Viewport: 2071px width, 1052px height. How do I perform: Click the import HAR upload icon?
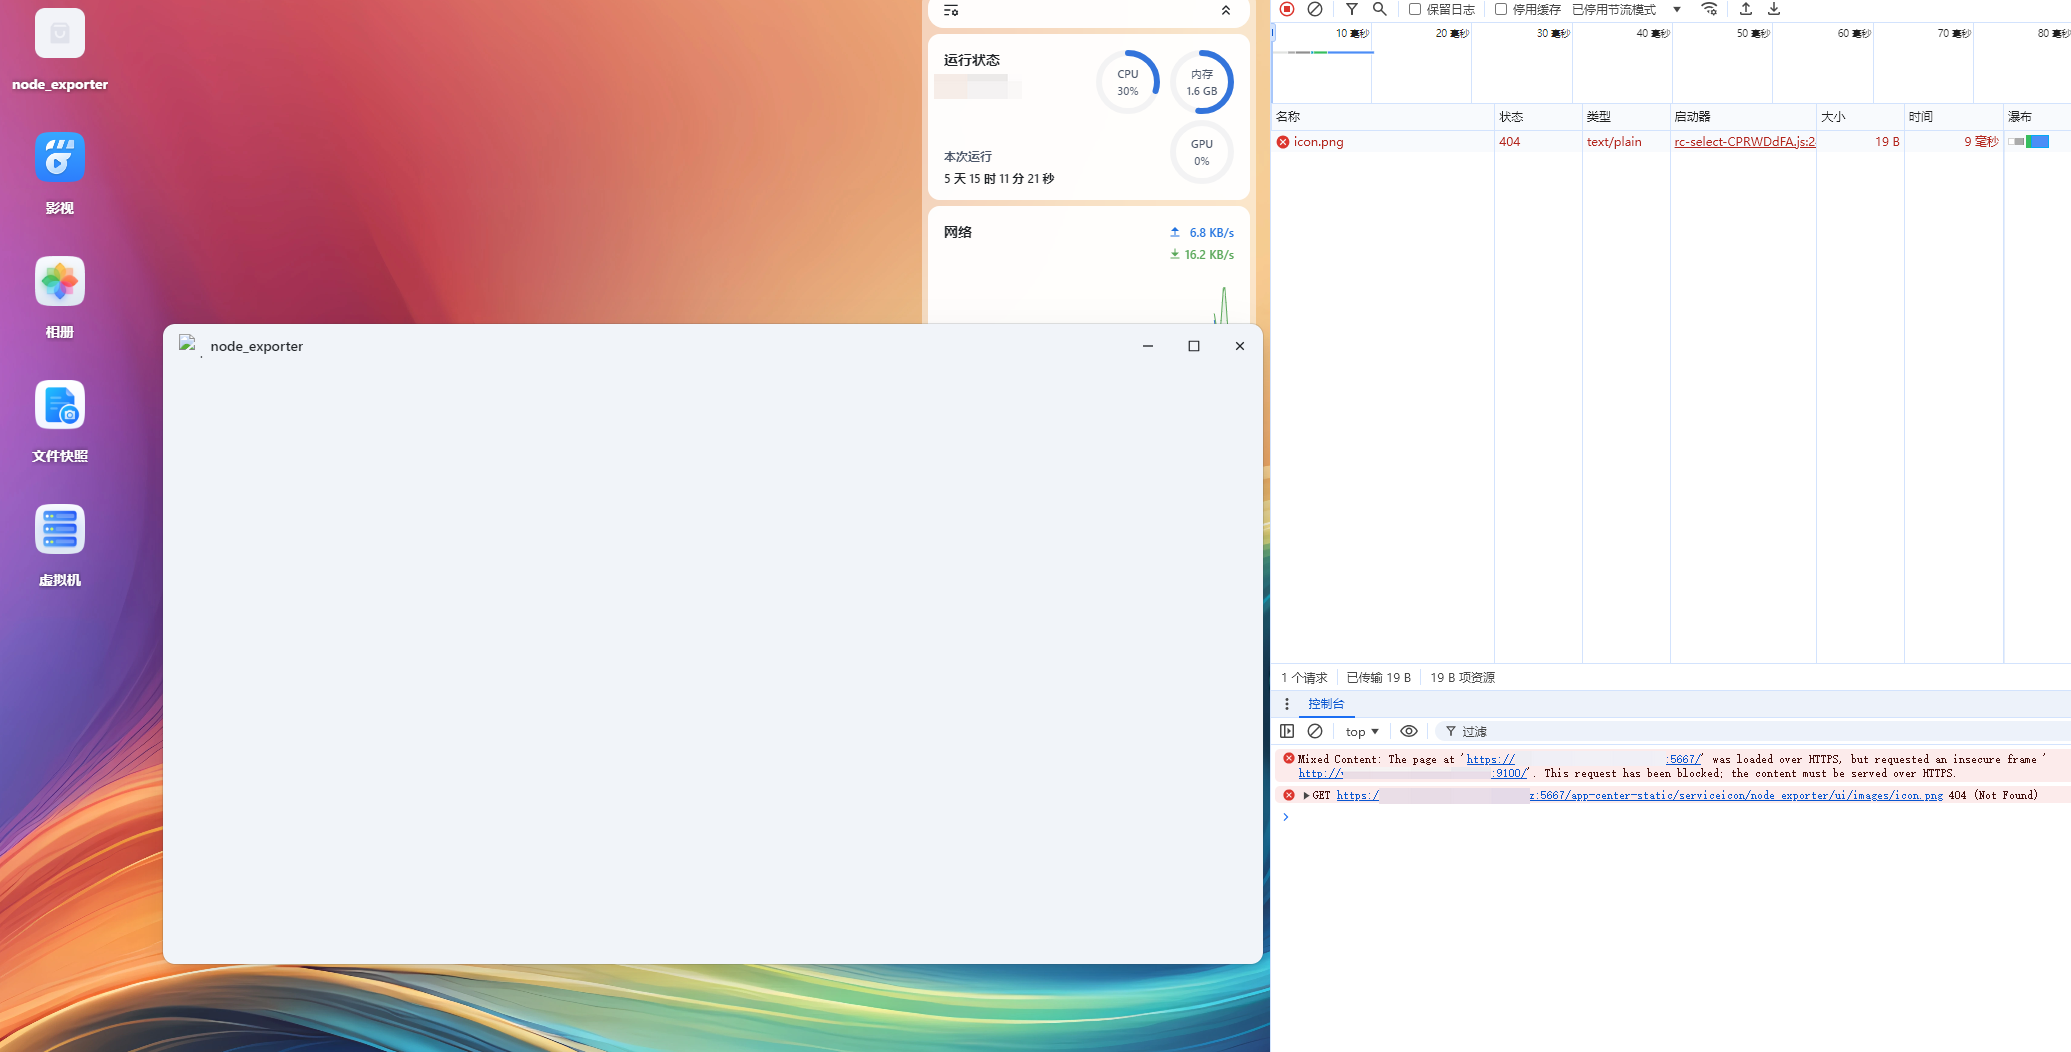point(1746,9)
